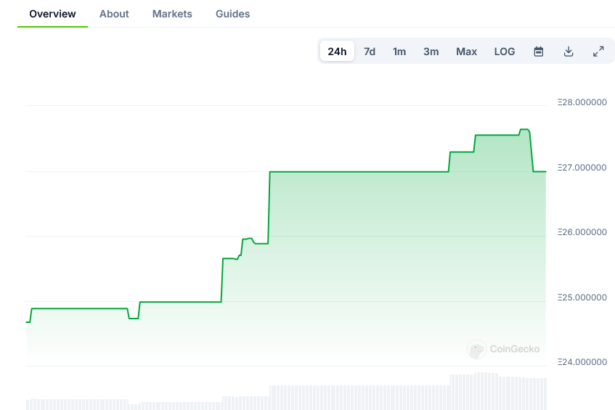
Task: Open the Overview tab
Action: [52, 14]
